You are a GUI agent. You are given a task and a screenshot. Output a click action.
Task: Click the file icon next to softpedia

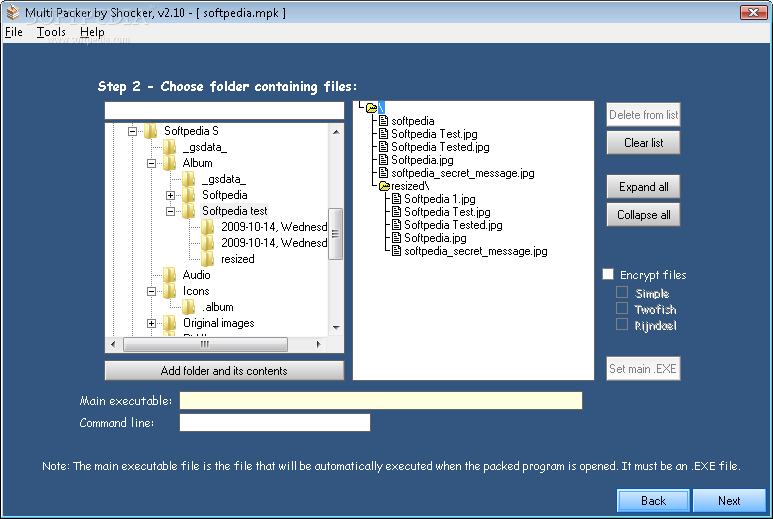[x=384, y=121]
